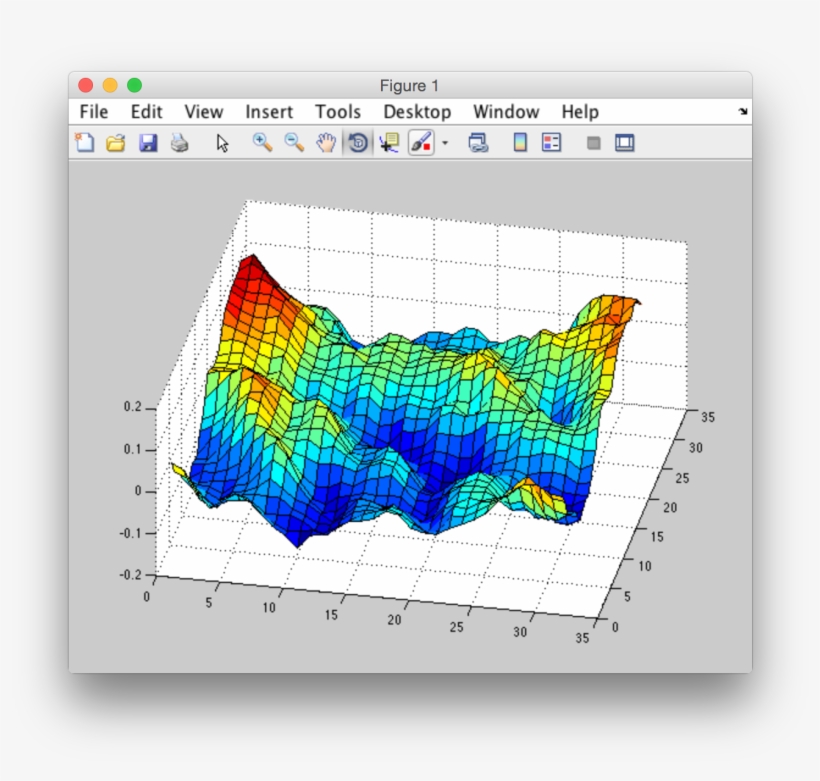This screenshot has height=781, width=820.
Task: Expand the menu bar overflow chevron
Action: (x=744, y=112)
